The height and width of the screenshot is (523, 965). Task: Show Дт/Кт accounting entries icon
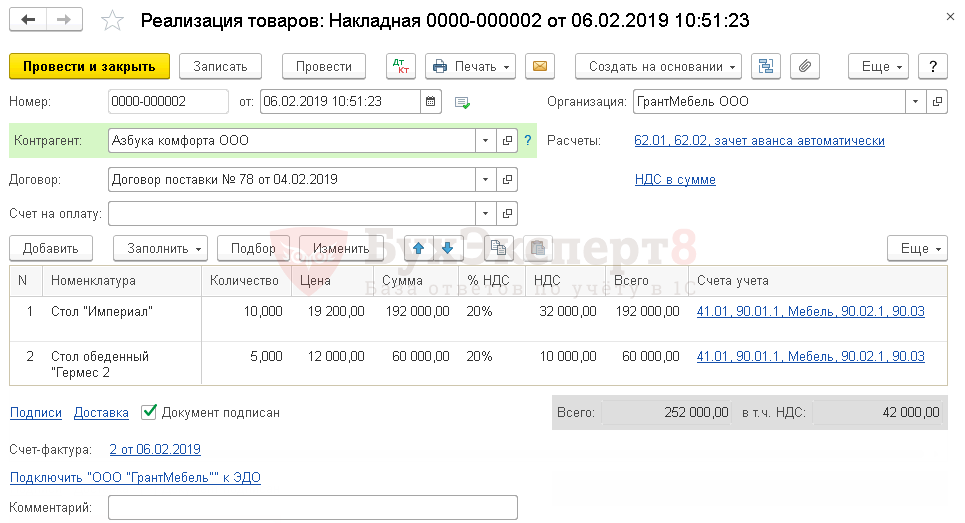401,66
